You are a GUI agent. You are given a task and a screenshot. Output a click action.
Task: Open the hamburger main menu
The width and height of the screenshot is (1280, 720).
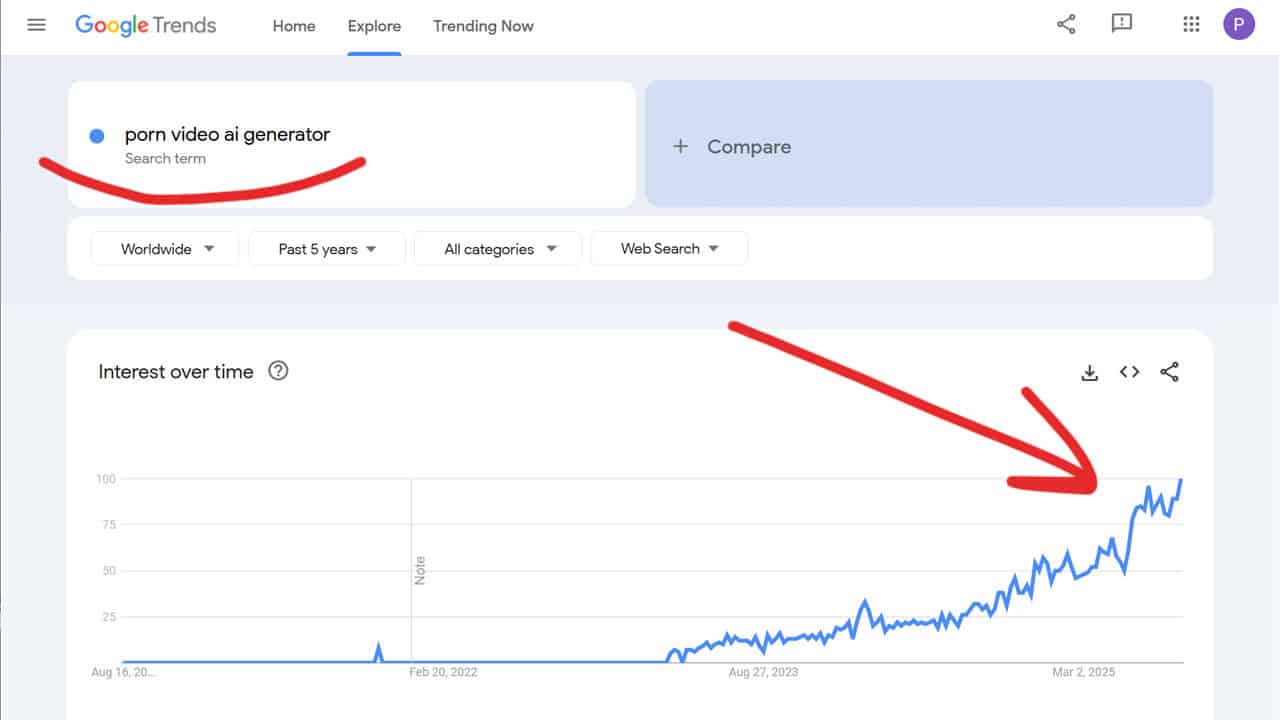[36, 25]
